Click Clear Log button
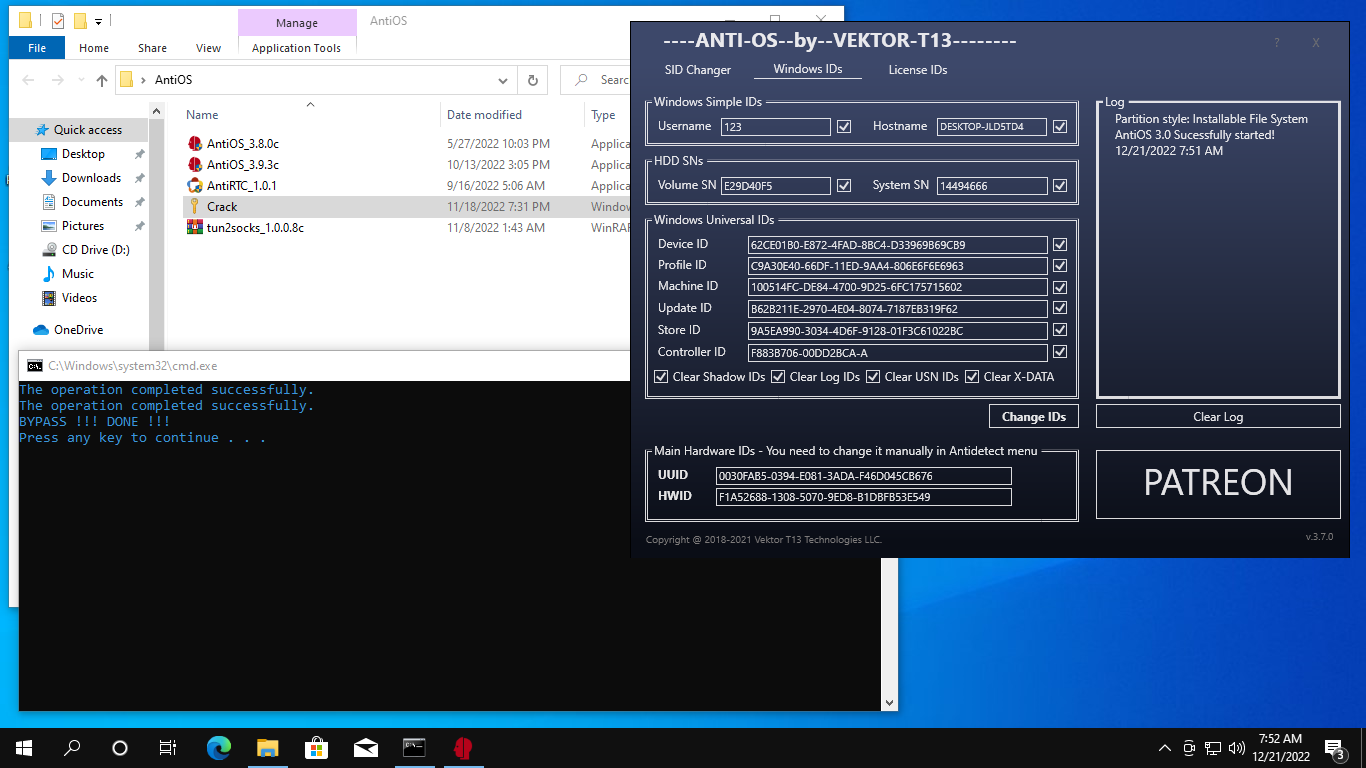Image resolution: width=1366 pixels, height=768 pixels. point(1218,416)
